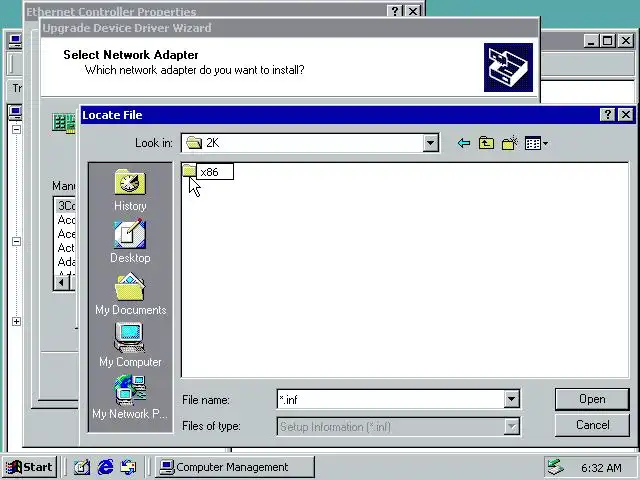640x480 pixels.
Task: Click the Upgrade Device Driver Wizard hardware icon
Action: coord(508,67)
